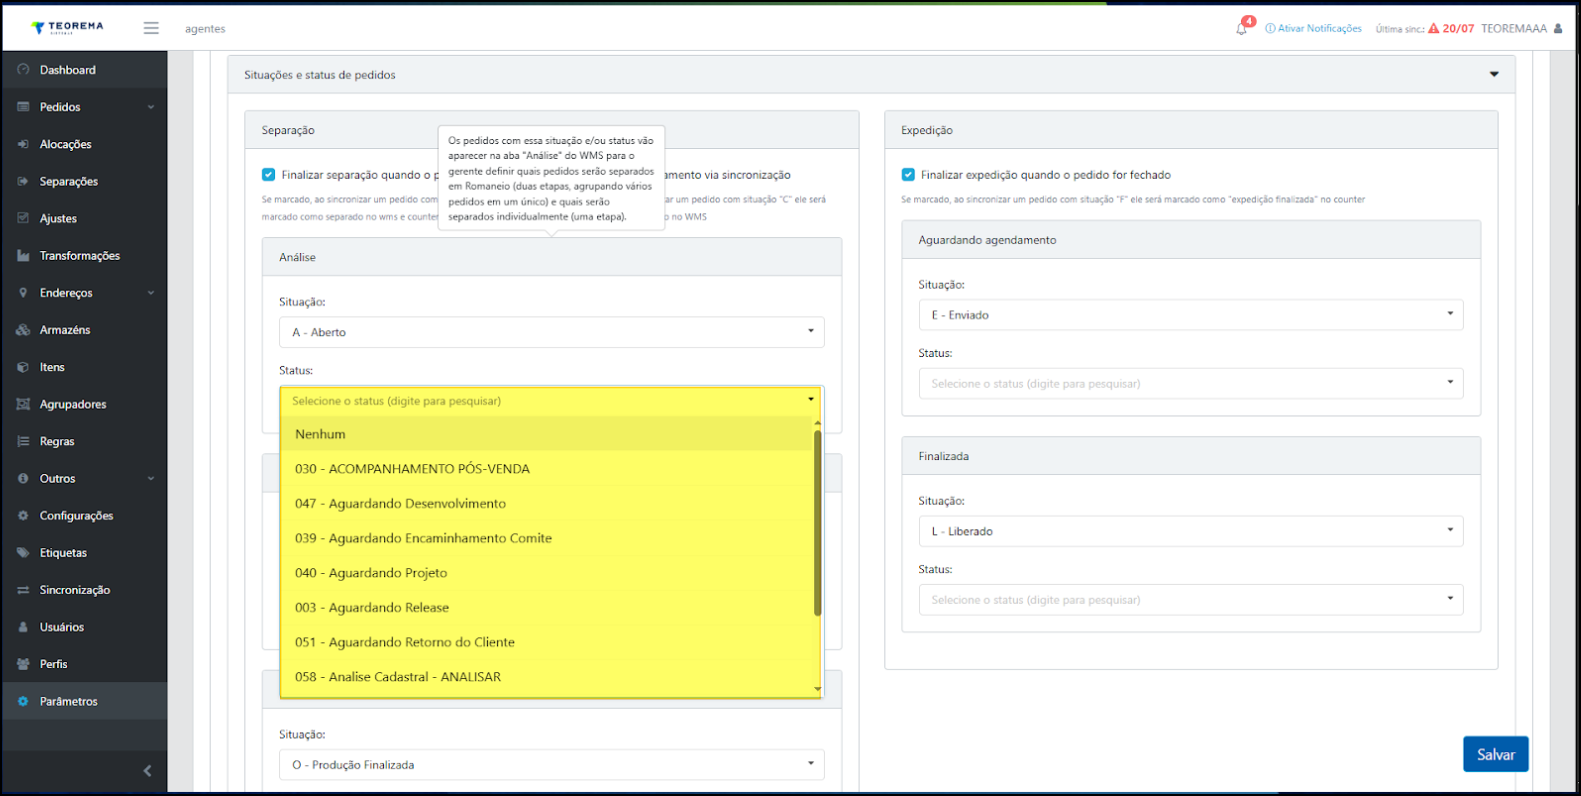Click the Salvar button
The width and height of the screenshot is (1581, 796).
[1496, 754]
